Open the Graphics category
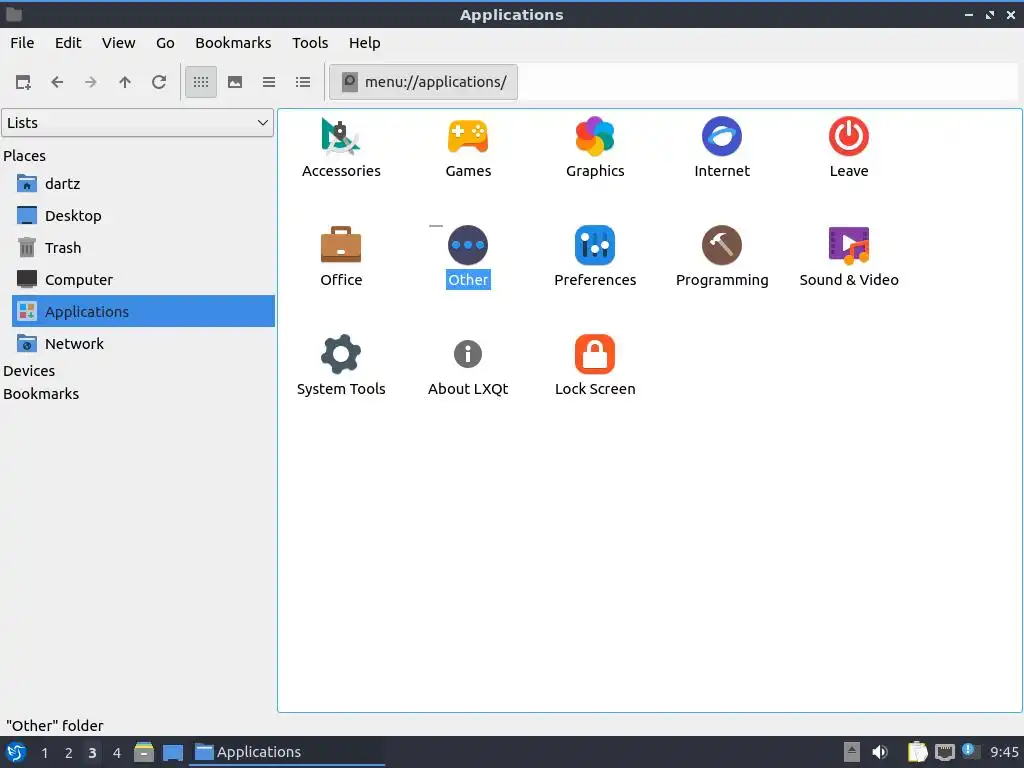The height and width of the screenshot is (768, 1024). coord(595,148)
